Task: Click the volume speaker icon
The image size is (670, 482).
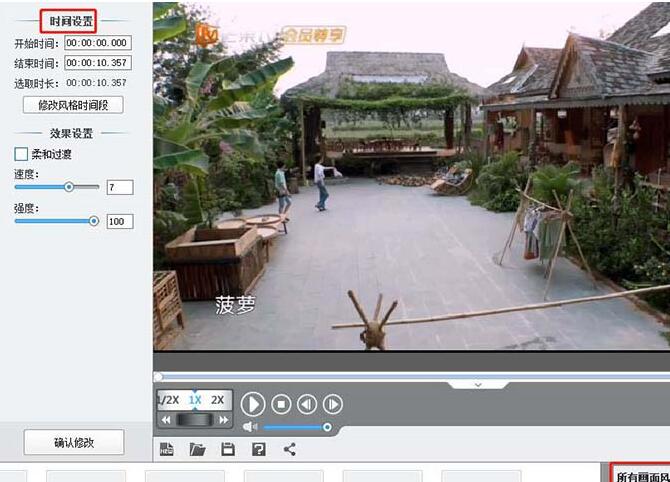Action: (x=250, y=427)
